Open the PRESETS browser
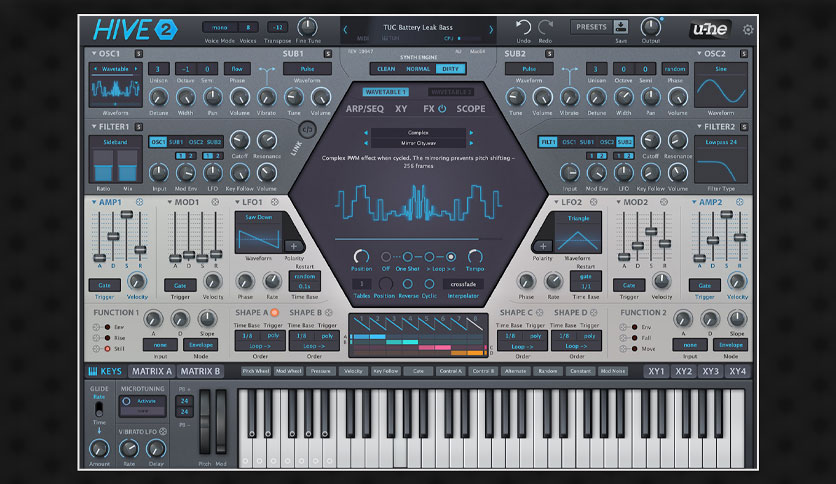The height and width of the screenshot is (484, 836). (x=591, y=27)
